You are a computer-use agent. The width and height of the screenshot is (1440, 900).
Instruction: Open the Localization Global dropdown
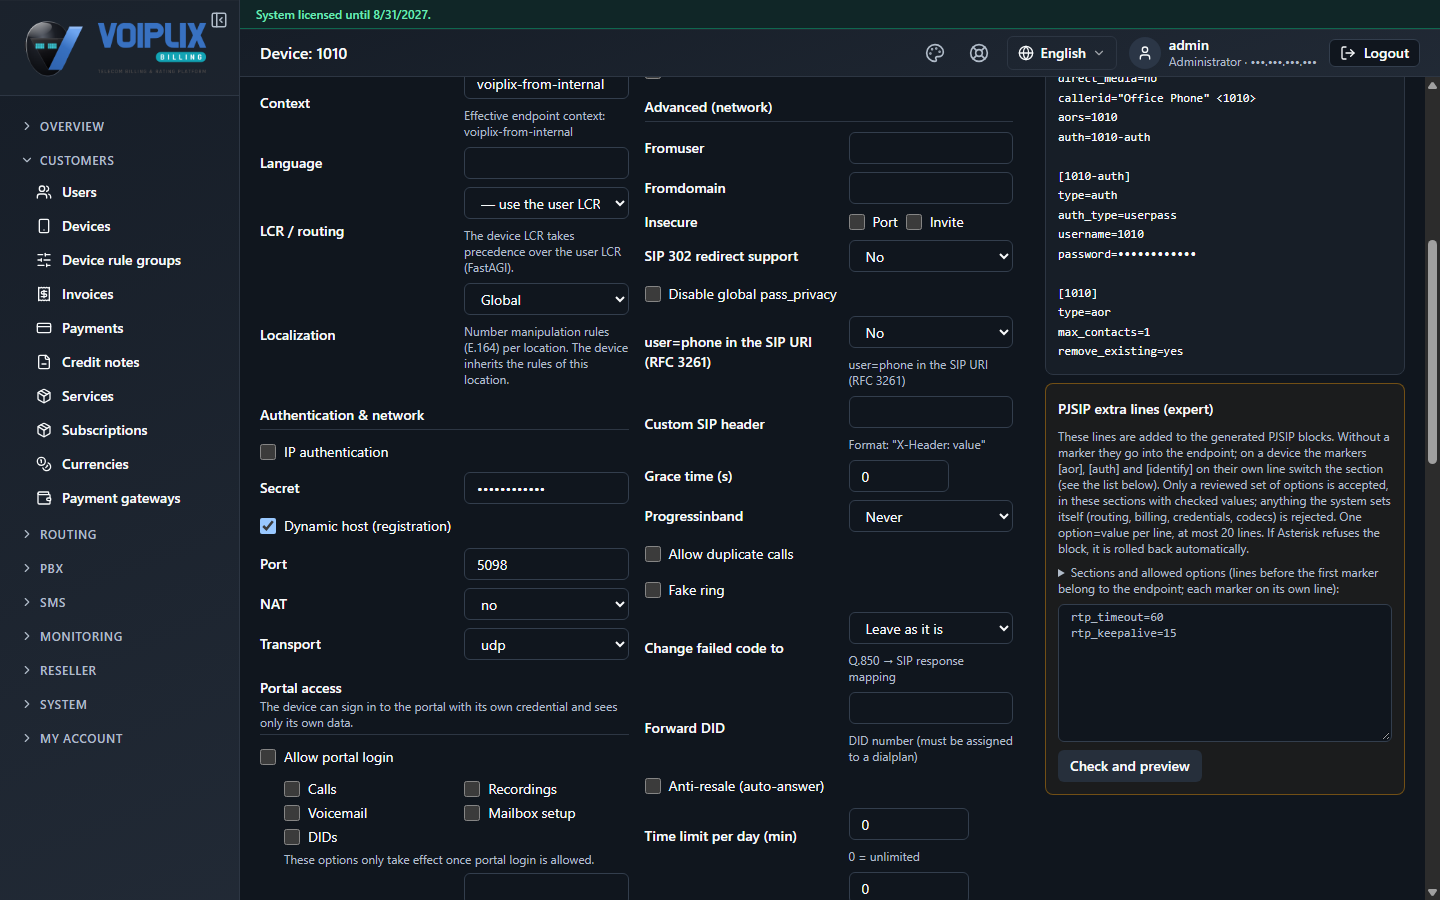pos(546,300)
